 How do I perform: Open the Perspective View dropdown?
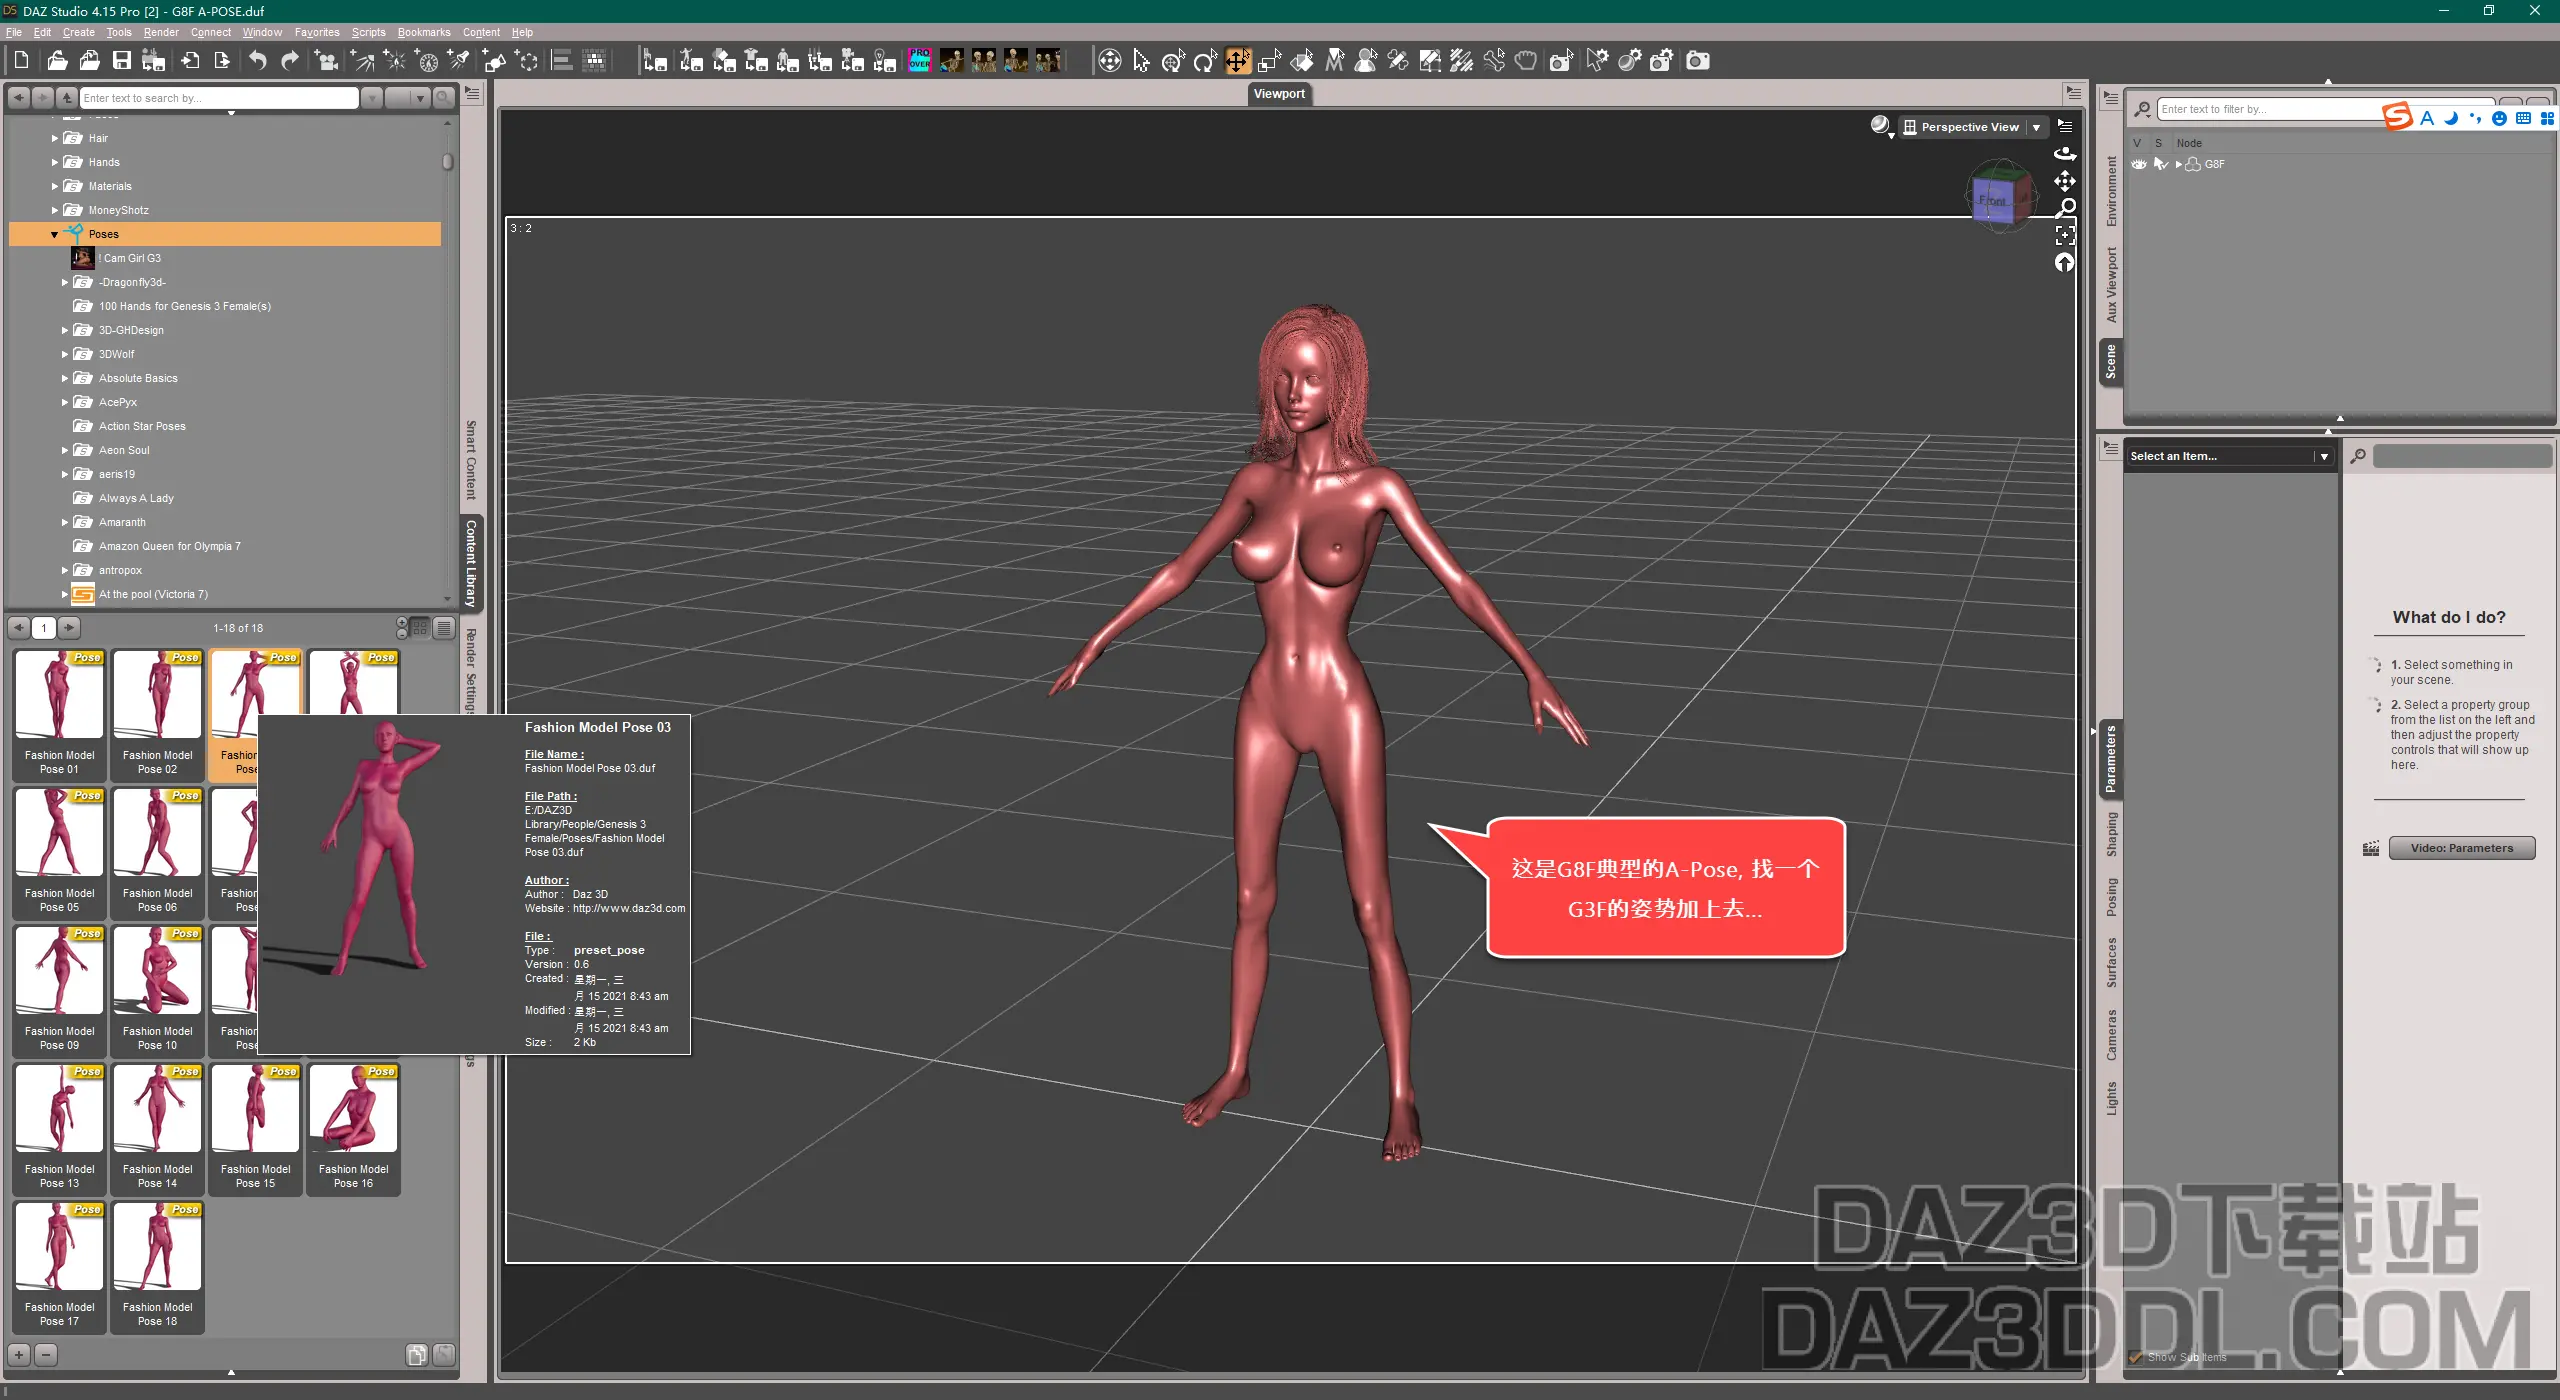coord(1973,127)
